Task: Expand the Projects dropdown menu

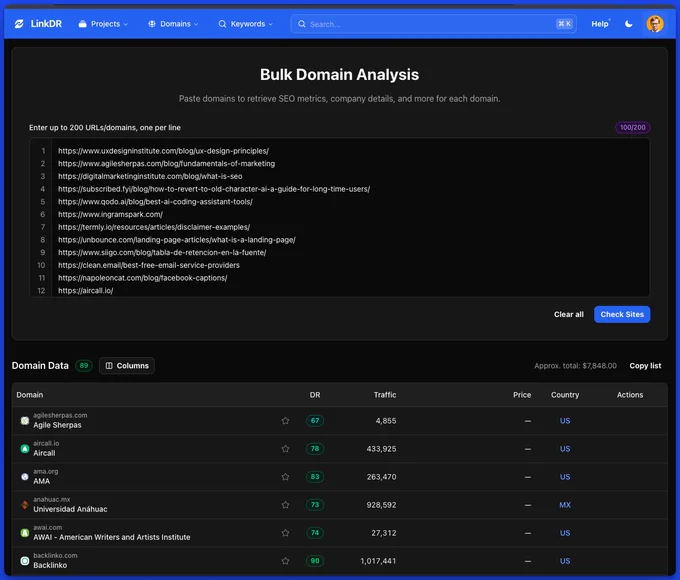Action: coord(103,24)
